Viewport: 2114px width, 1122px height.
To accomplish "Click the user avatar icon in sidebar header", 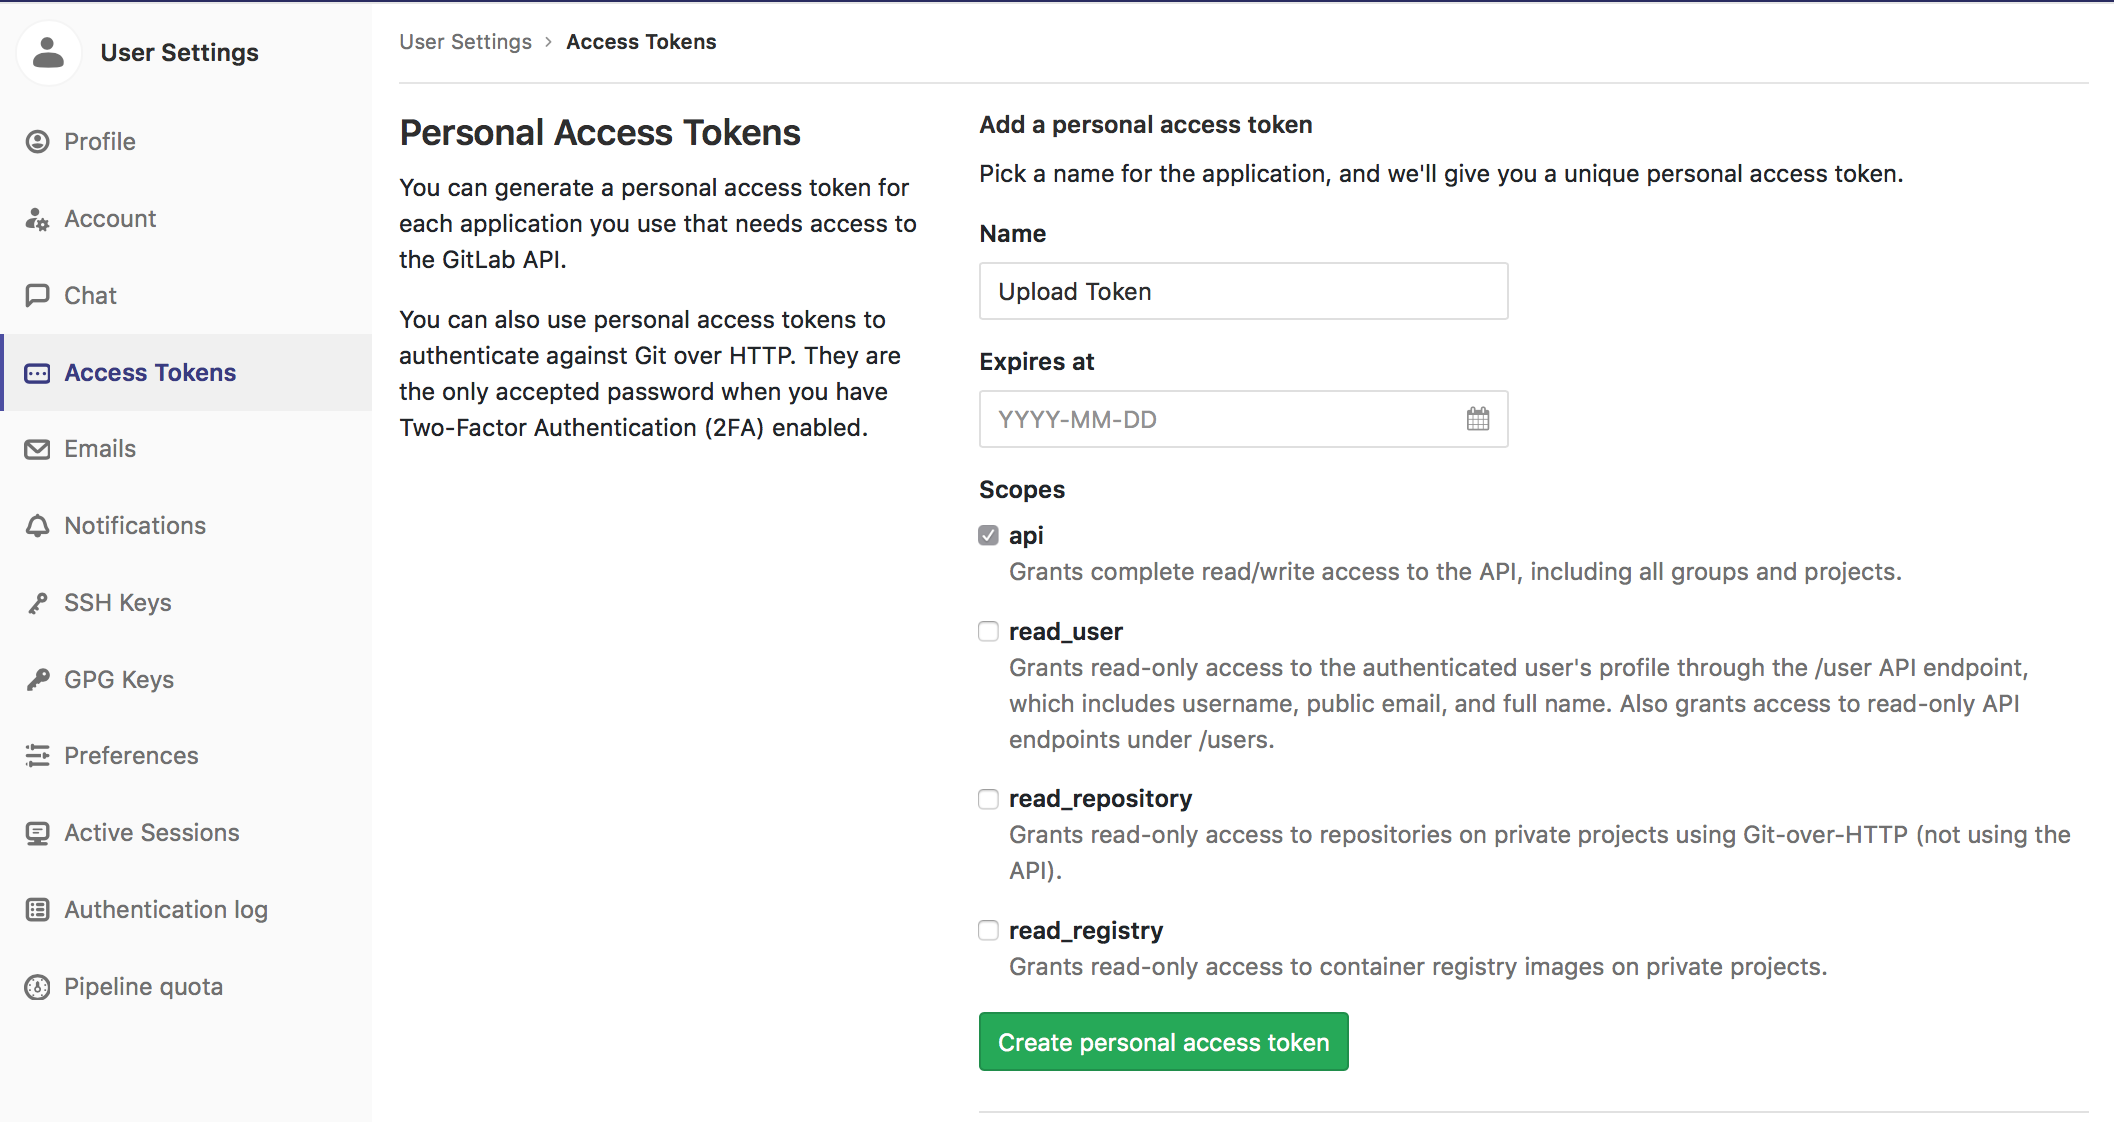I will point(48,52).
